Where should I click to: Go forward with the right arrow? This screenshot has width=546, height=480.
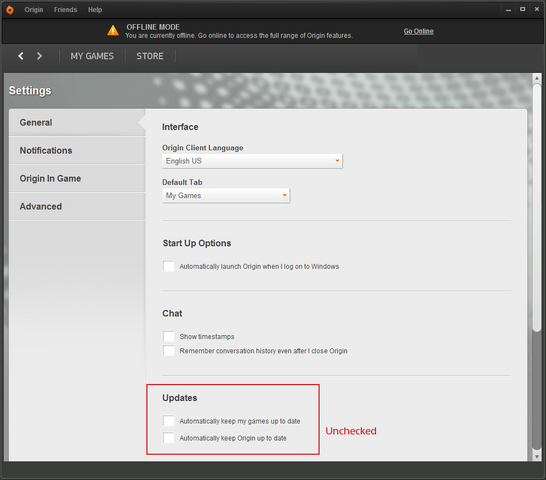point(39,56)
